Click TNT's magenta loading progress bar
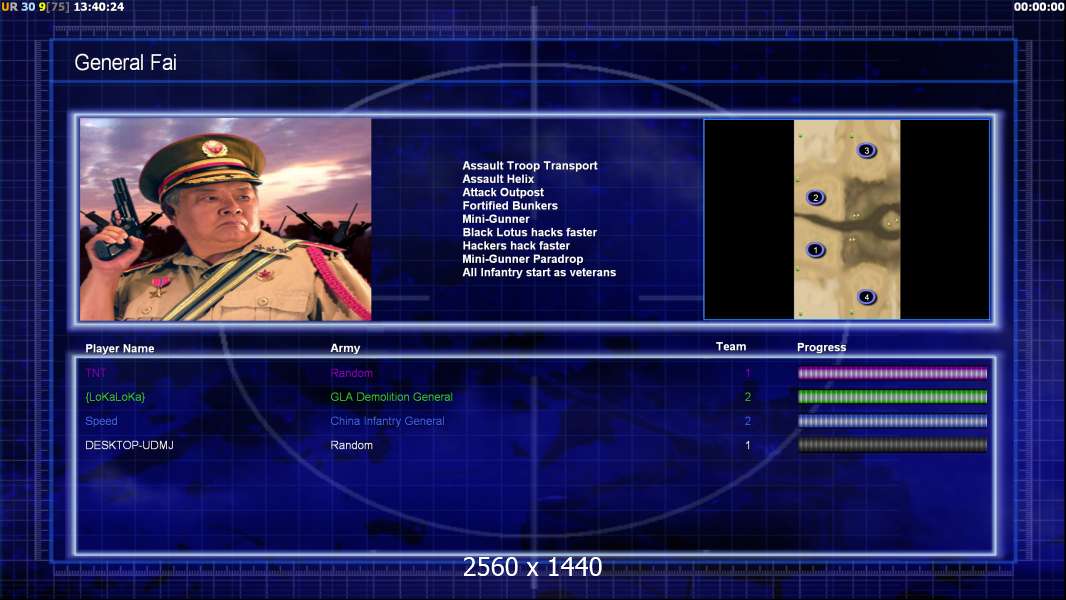 click(892, 373)
